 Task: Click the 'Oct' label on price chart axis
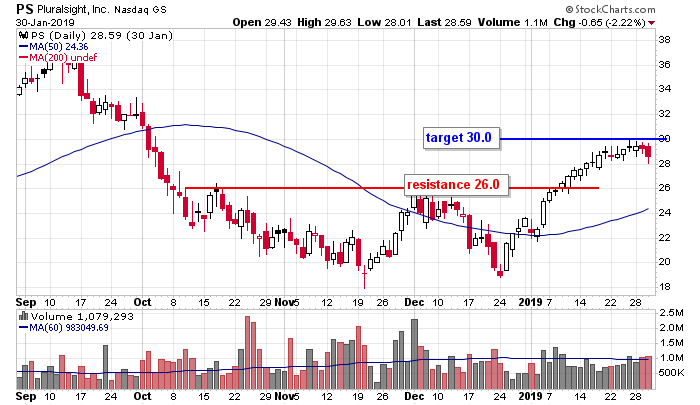[x=142, y=302]
